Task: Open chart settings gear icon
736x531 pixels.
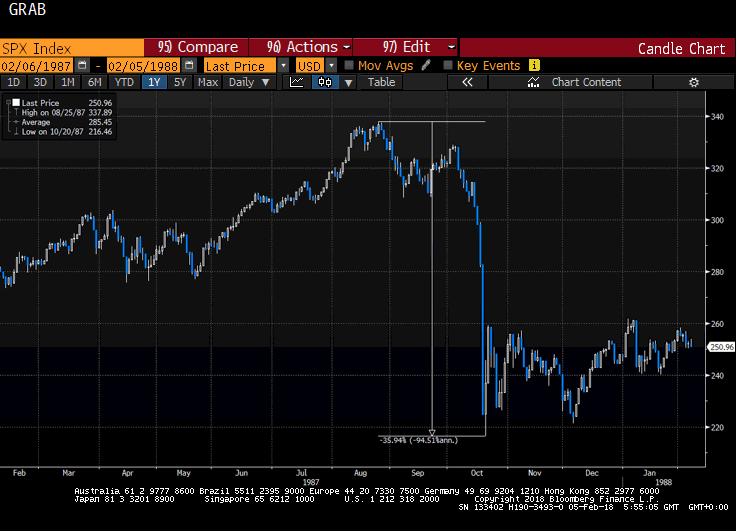Action: pyautogui.click(x=693, y=82)
